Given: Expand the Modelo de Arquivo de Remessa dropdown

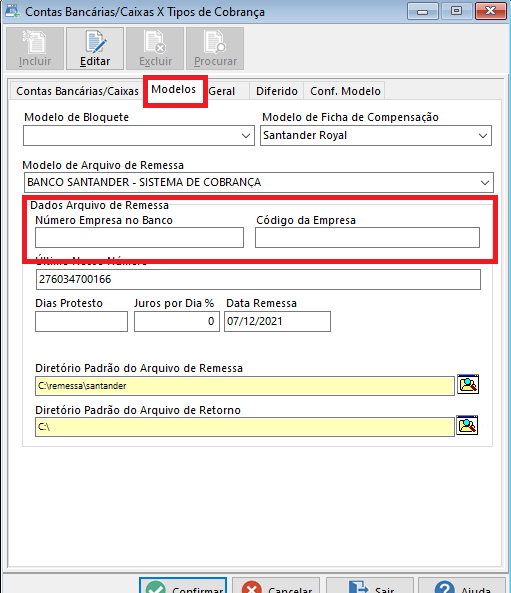Looking at the screenshot, I should [x=485, y=183].
